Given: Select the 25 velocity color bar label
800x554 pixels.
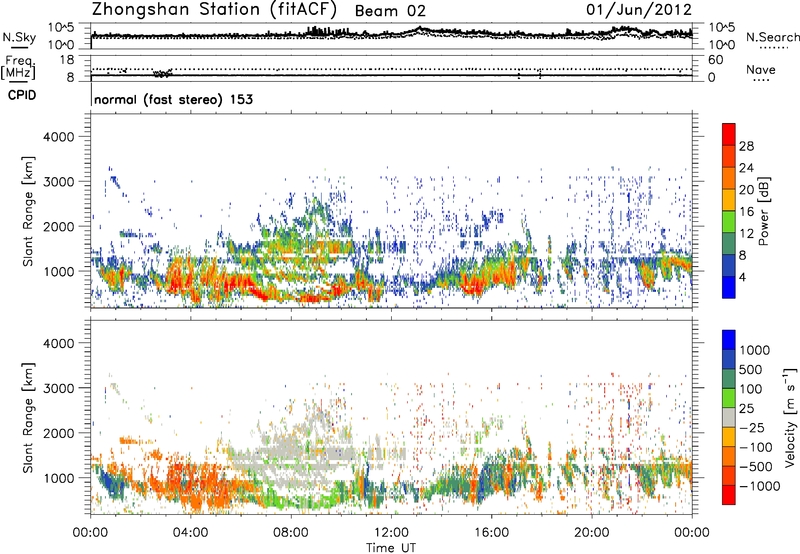Looking at the screenshot, I should [x=747, y=409].
